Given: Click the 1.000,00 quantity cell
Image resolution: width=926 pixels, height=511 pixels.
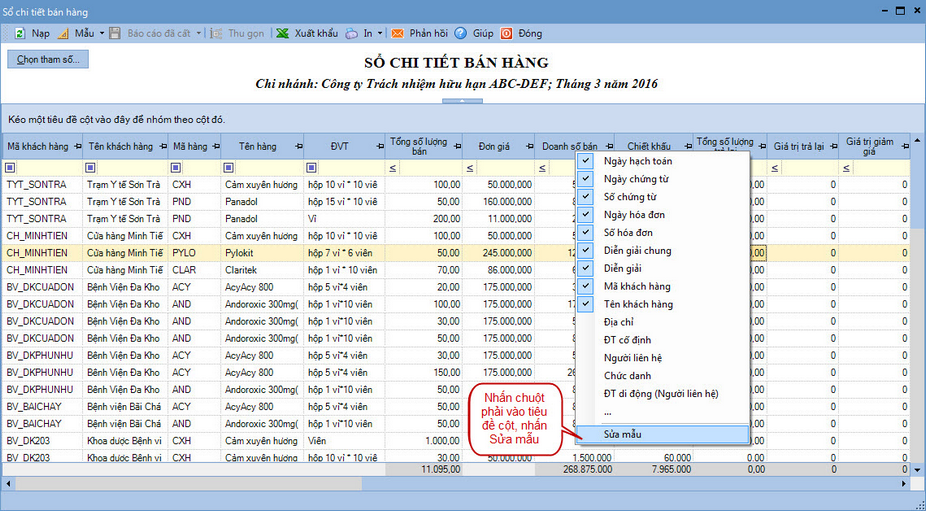Looking at the screenshot, I should 424,441.
